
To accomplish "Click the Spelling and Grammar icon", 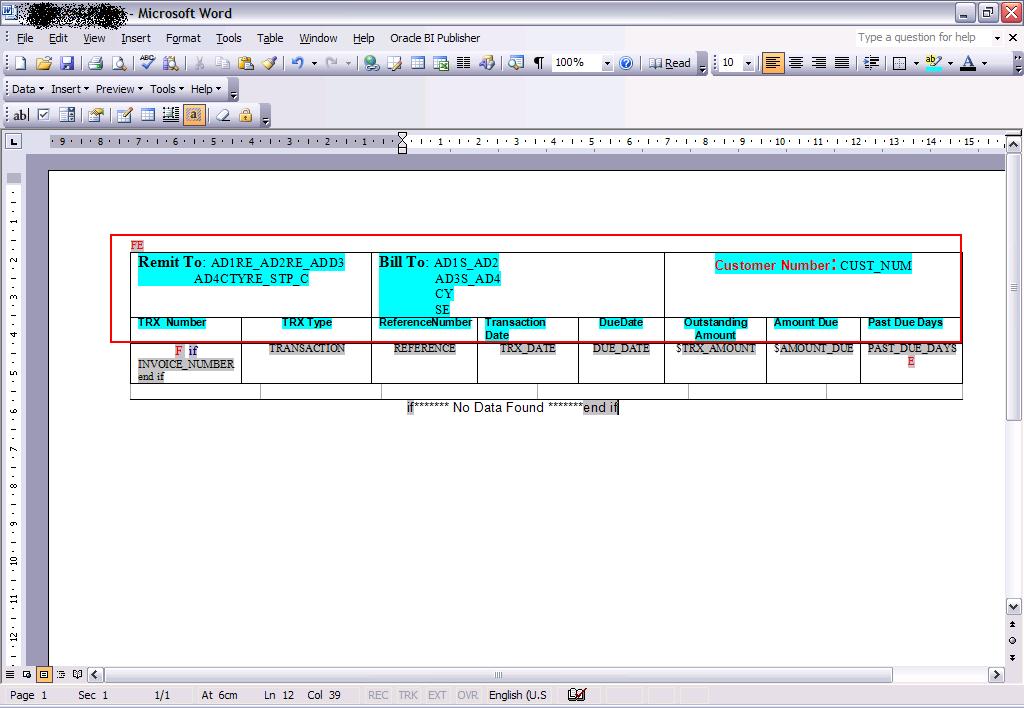I will [147, 62].
